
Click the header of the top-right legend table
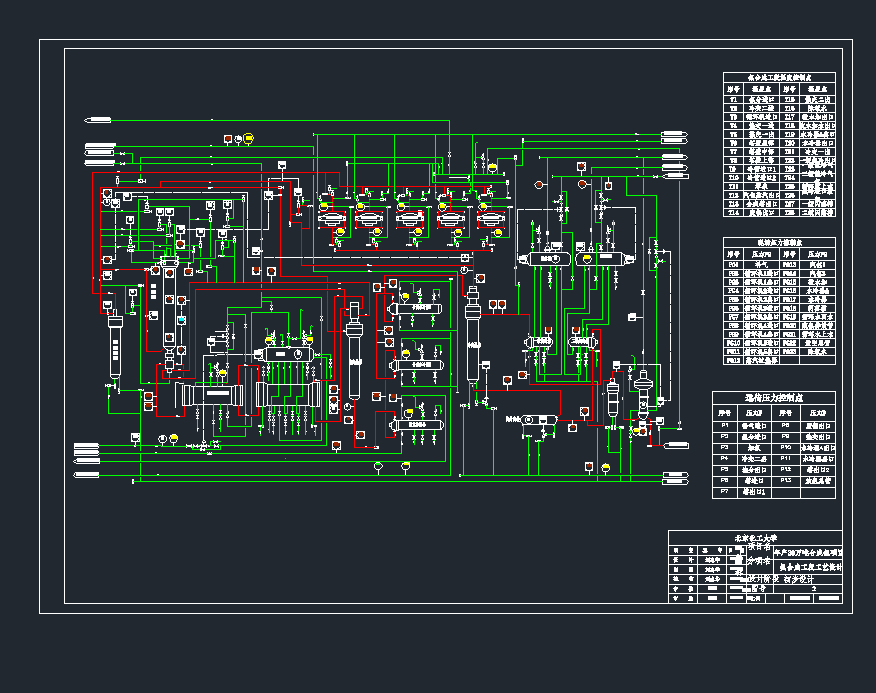pos(778,77)
